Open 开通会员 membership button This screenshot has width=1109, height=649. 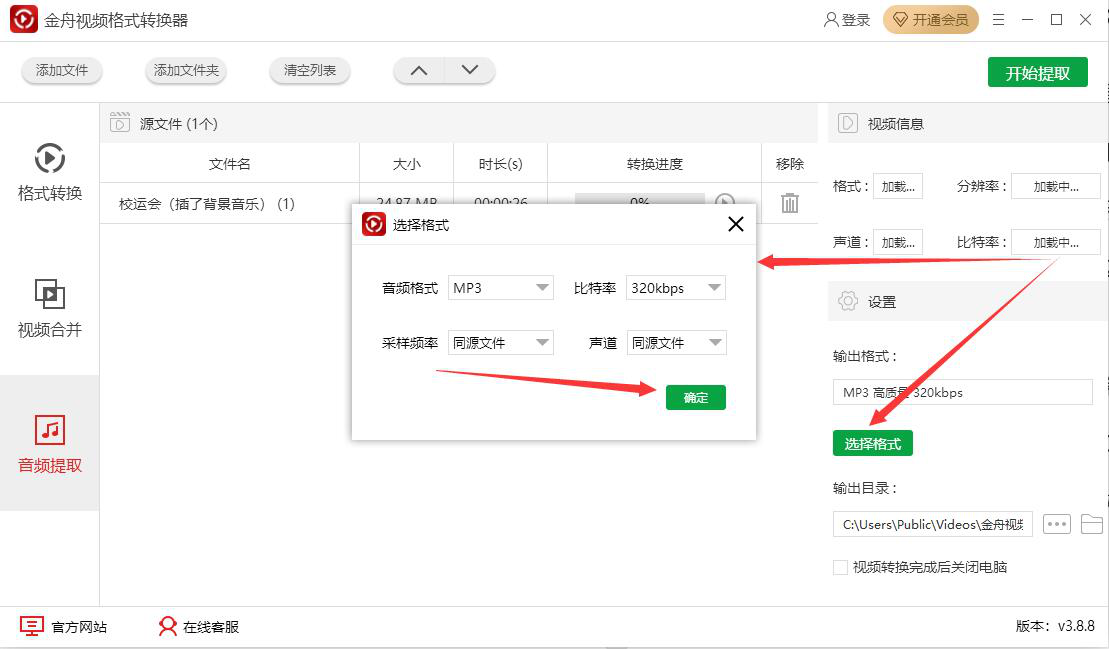(x=931, y=20)
